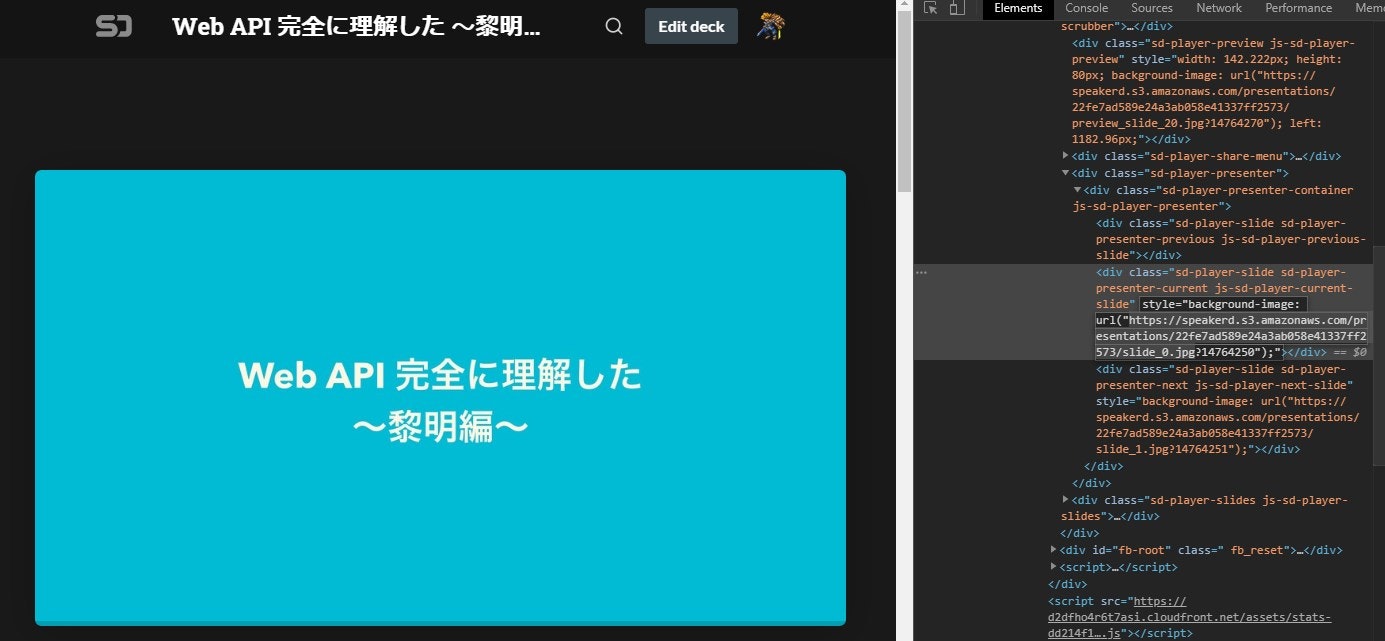Select the presenter-previous slide div node

coord(1230,239)
